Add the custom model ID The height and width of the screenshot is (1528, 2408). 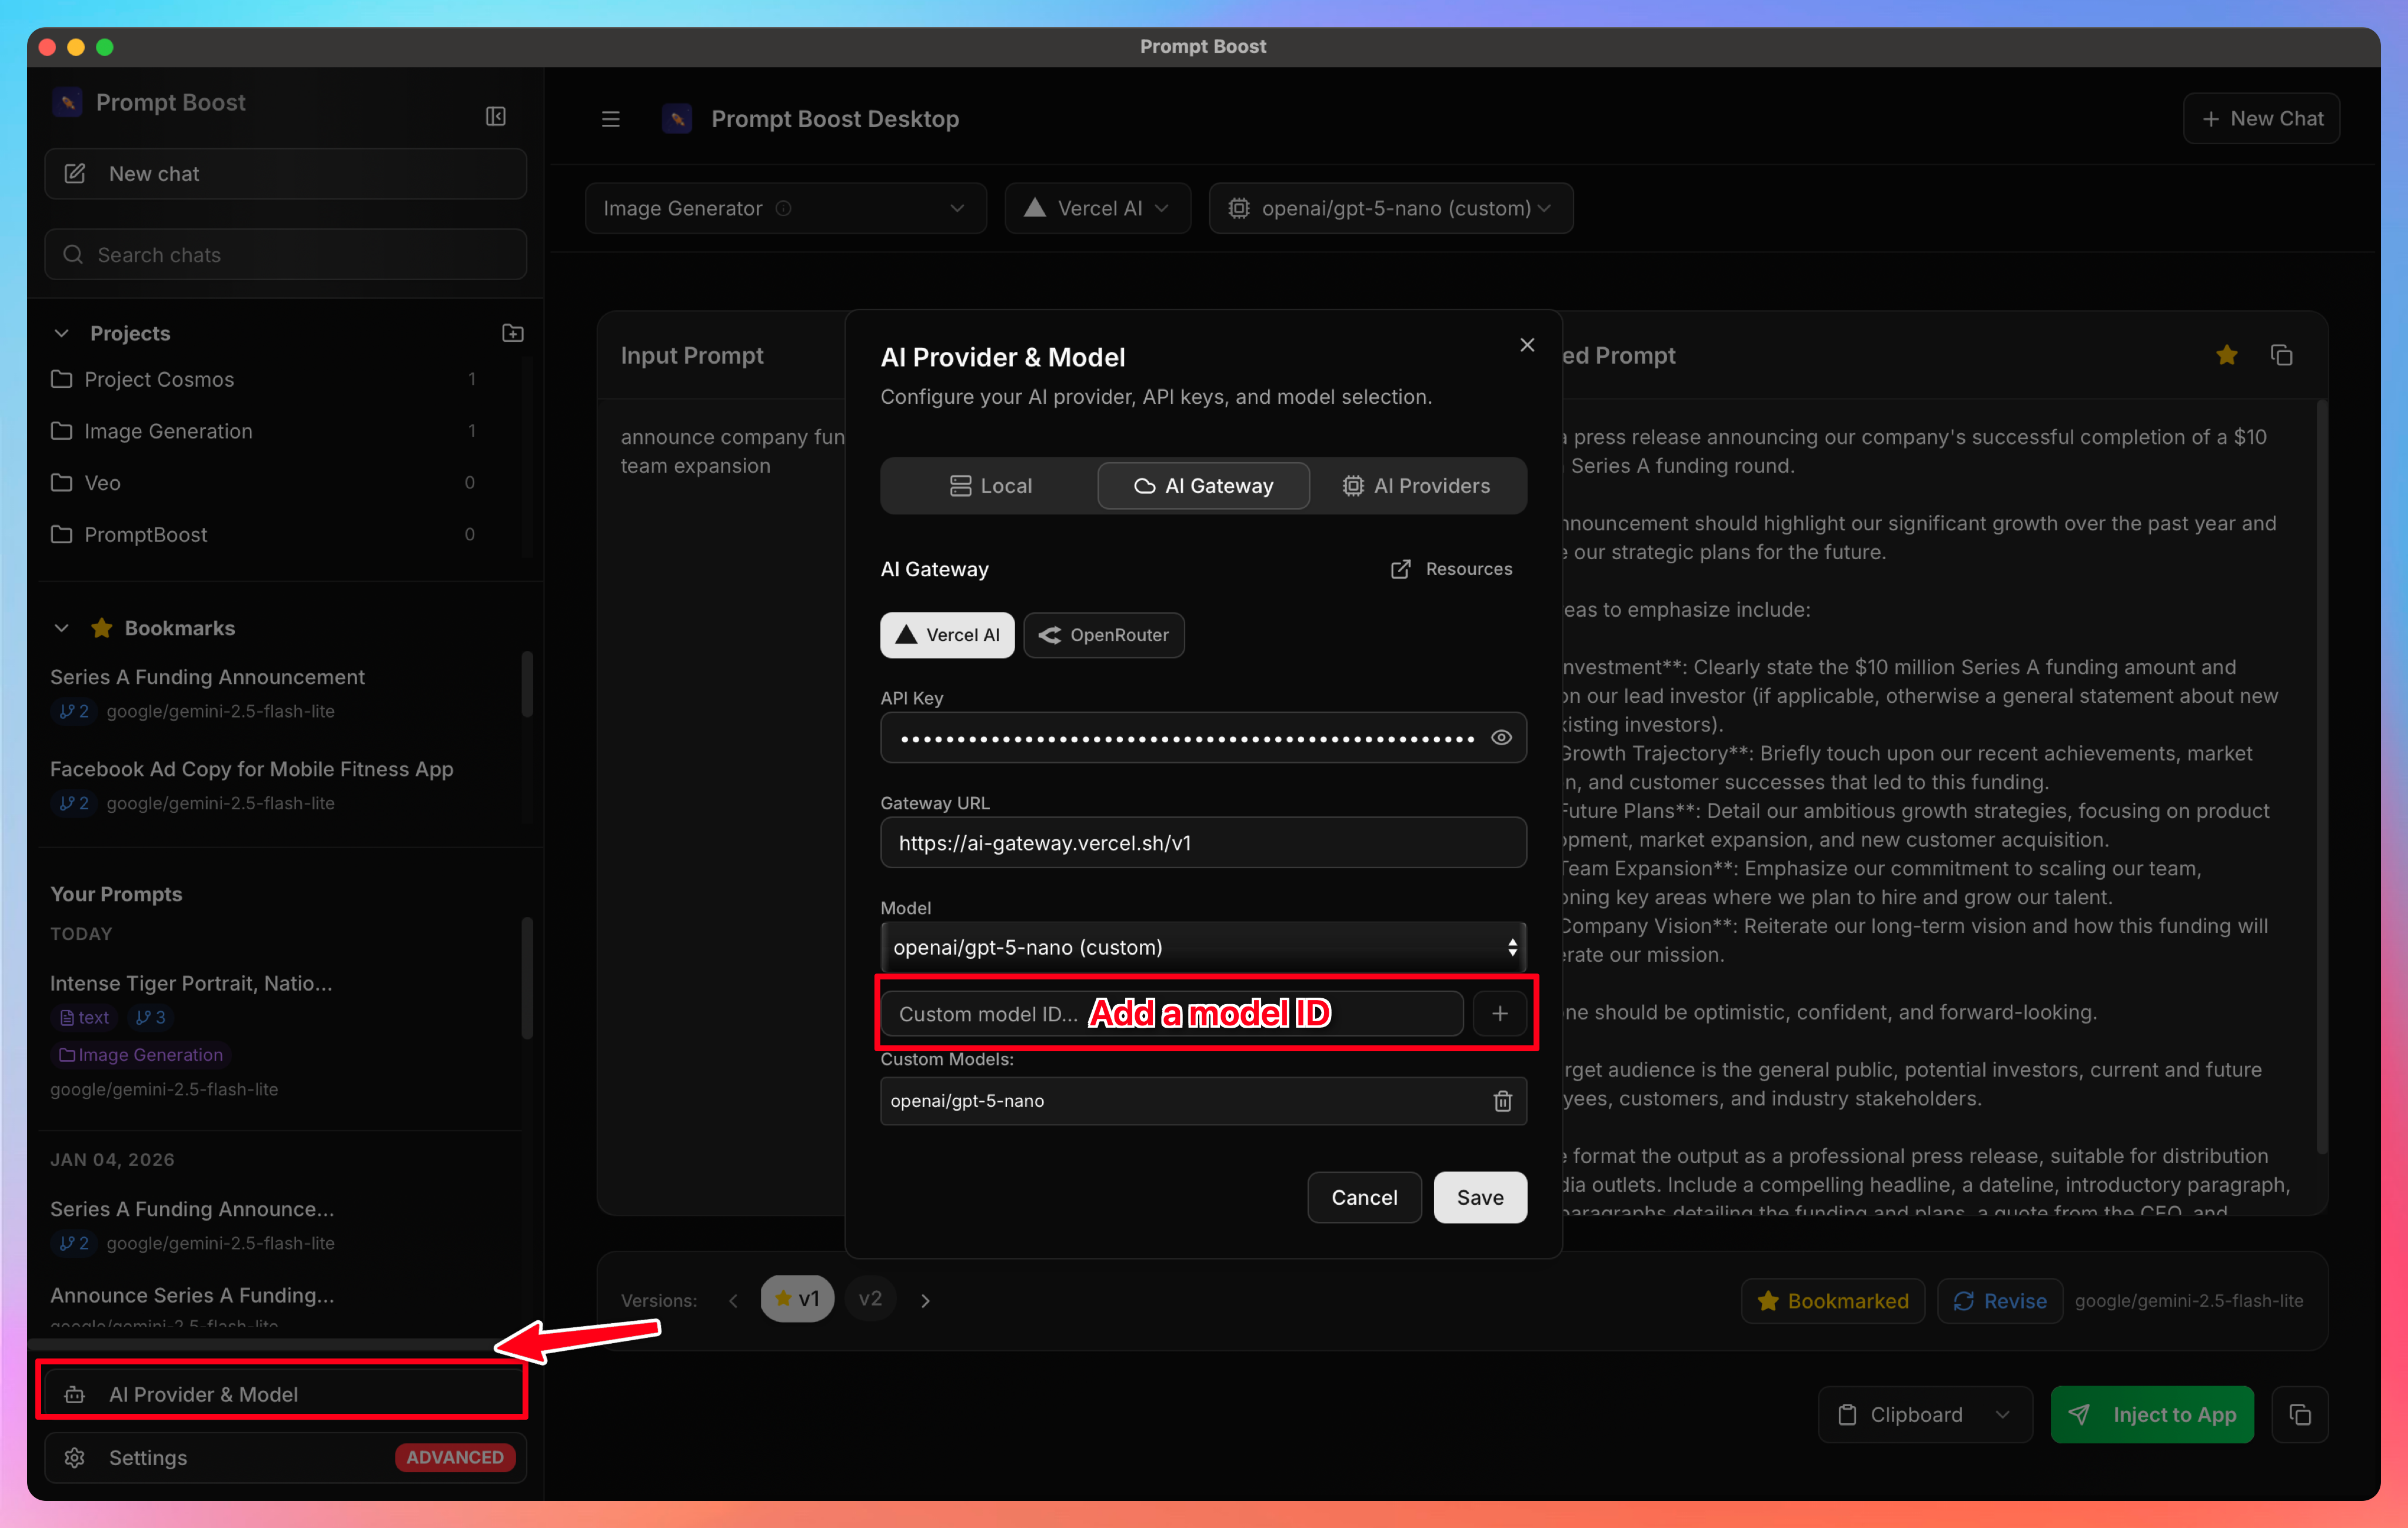pyautogui.click(x=1500, y=1013)
